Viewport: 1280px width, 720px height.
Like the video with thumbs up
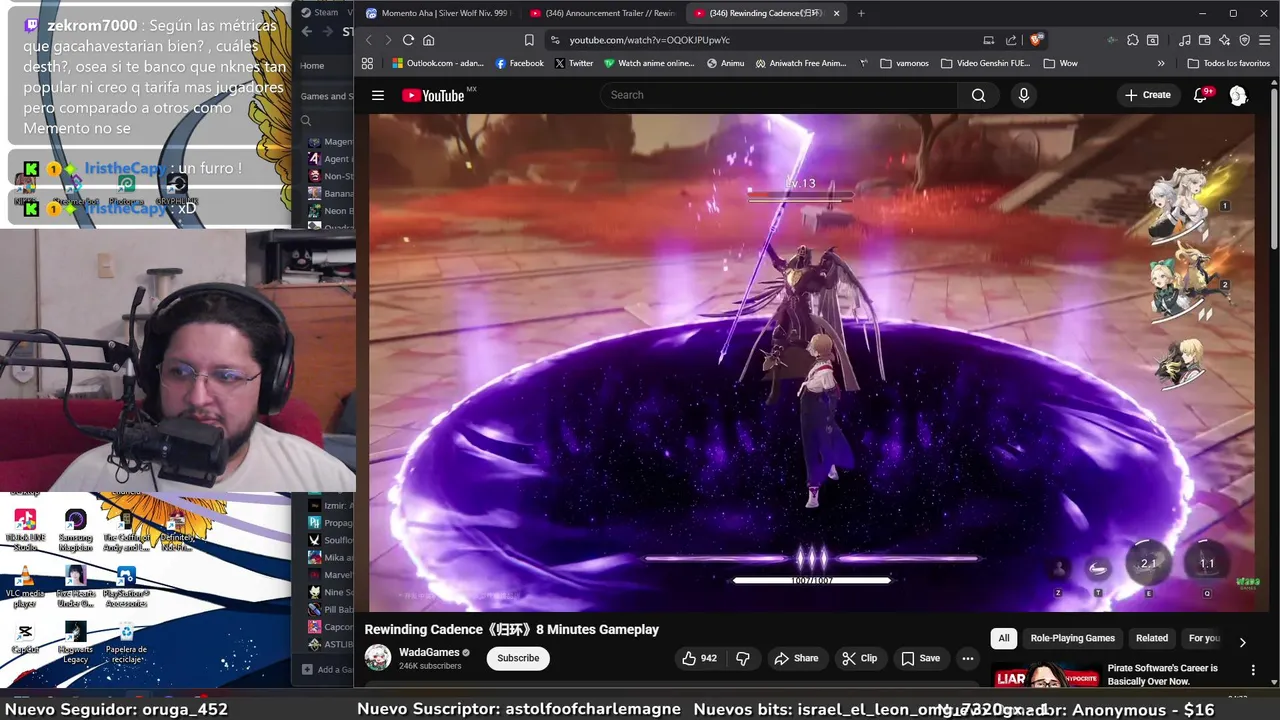(699, 658)
